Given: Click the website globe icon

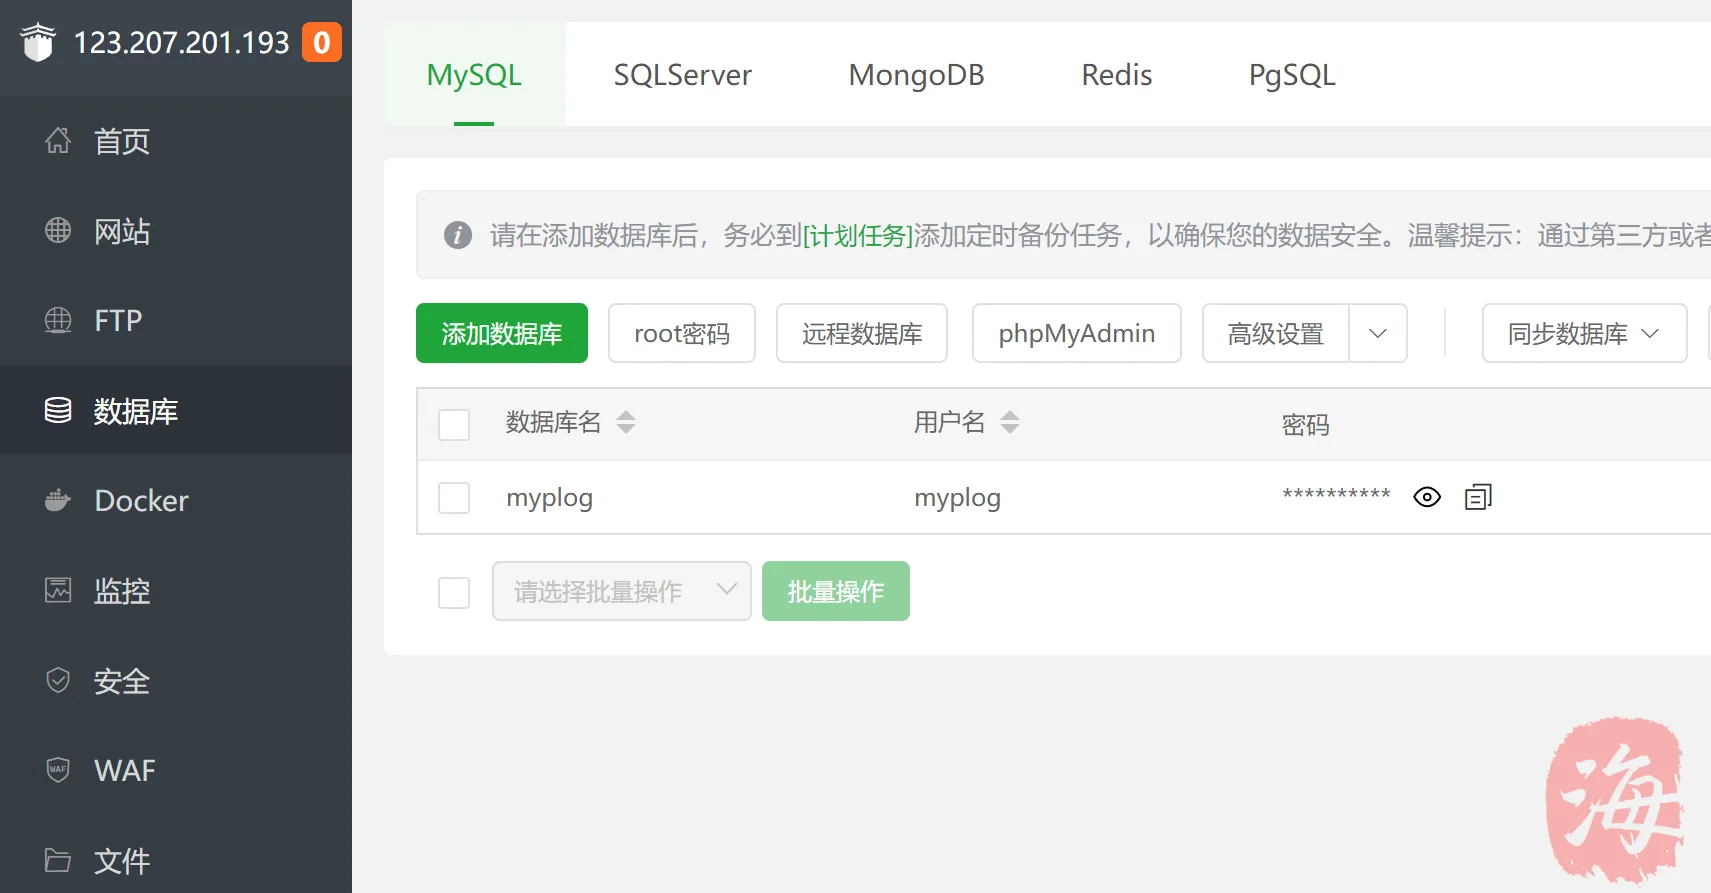Looking at the screenshot, I should (58, 231).
